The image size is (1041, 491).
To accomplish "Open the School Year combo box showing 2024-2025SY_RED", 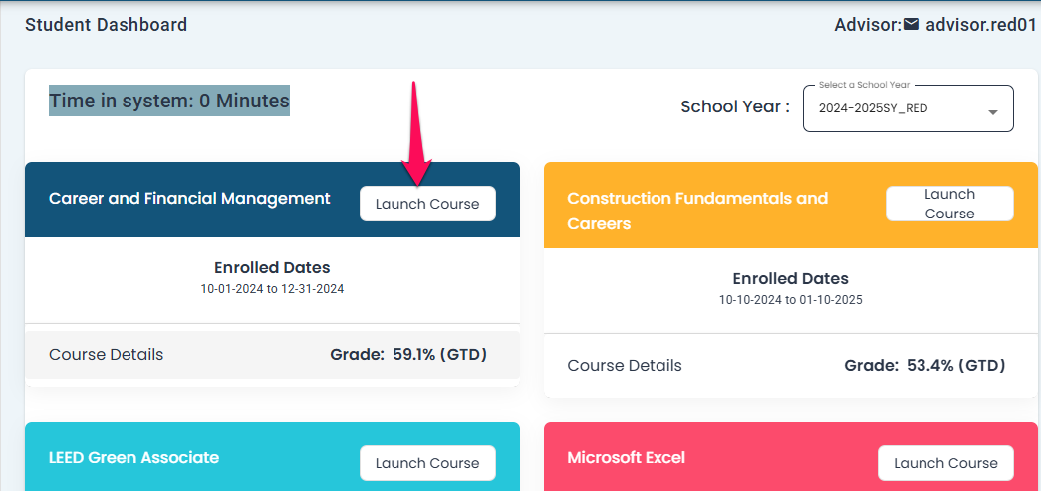I will coord(895,108).
